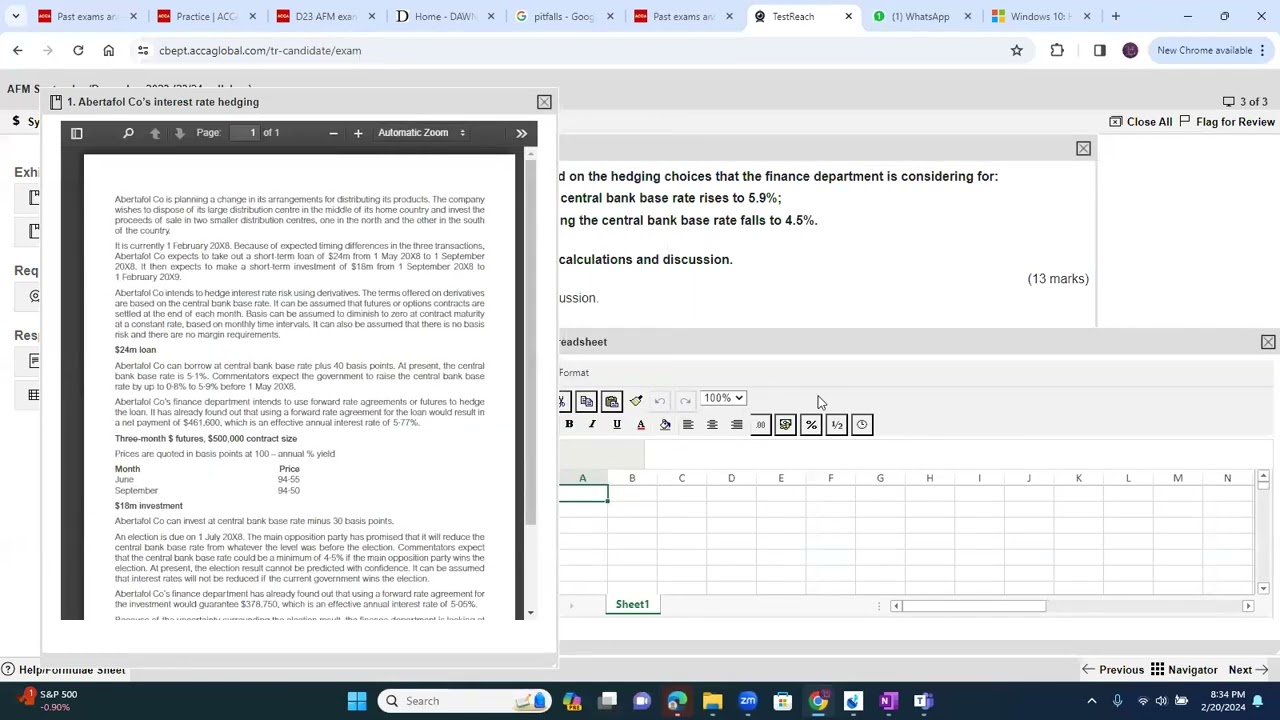Switch to the WhatsApp browser tab
The width and height of the screenshot is (1280, 720).
pos(920,16)
